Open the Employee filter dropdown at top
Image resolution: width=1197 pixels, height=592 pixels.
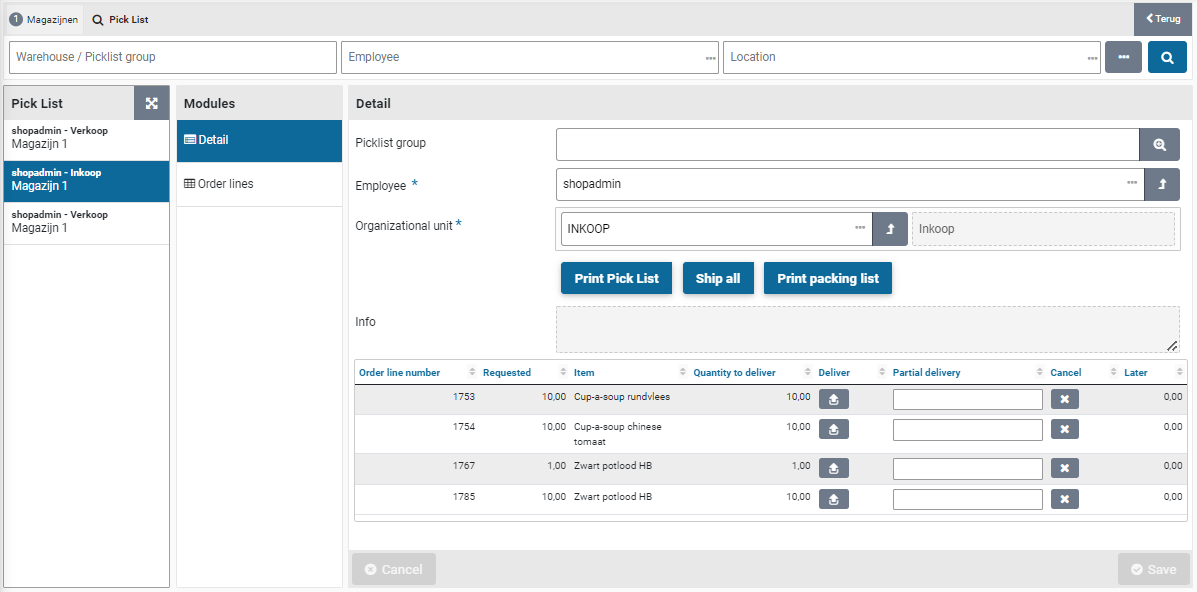(x=710, y=58)
